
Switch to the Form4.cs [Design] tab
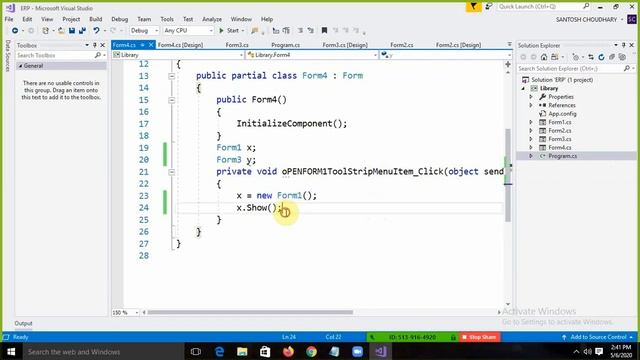pyautogui.click(x=180, y=45)
